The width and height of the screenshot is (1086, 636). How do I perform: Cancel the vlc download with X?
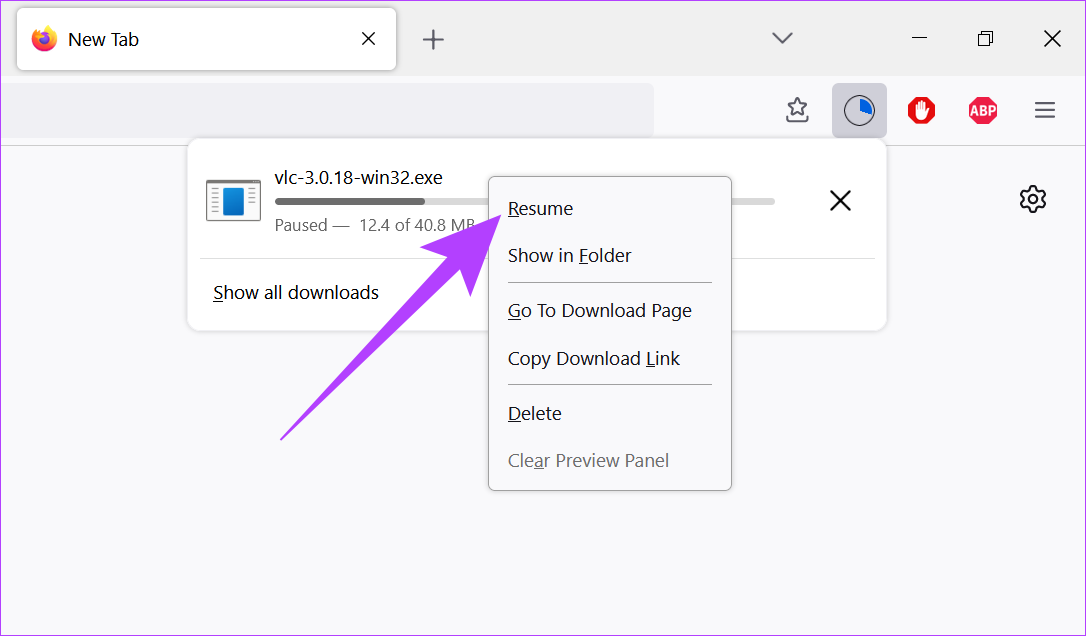point(840,201)
